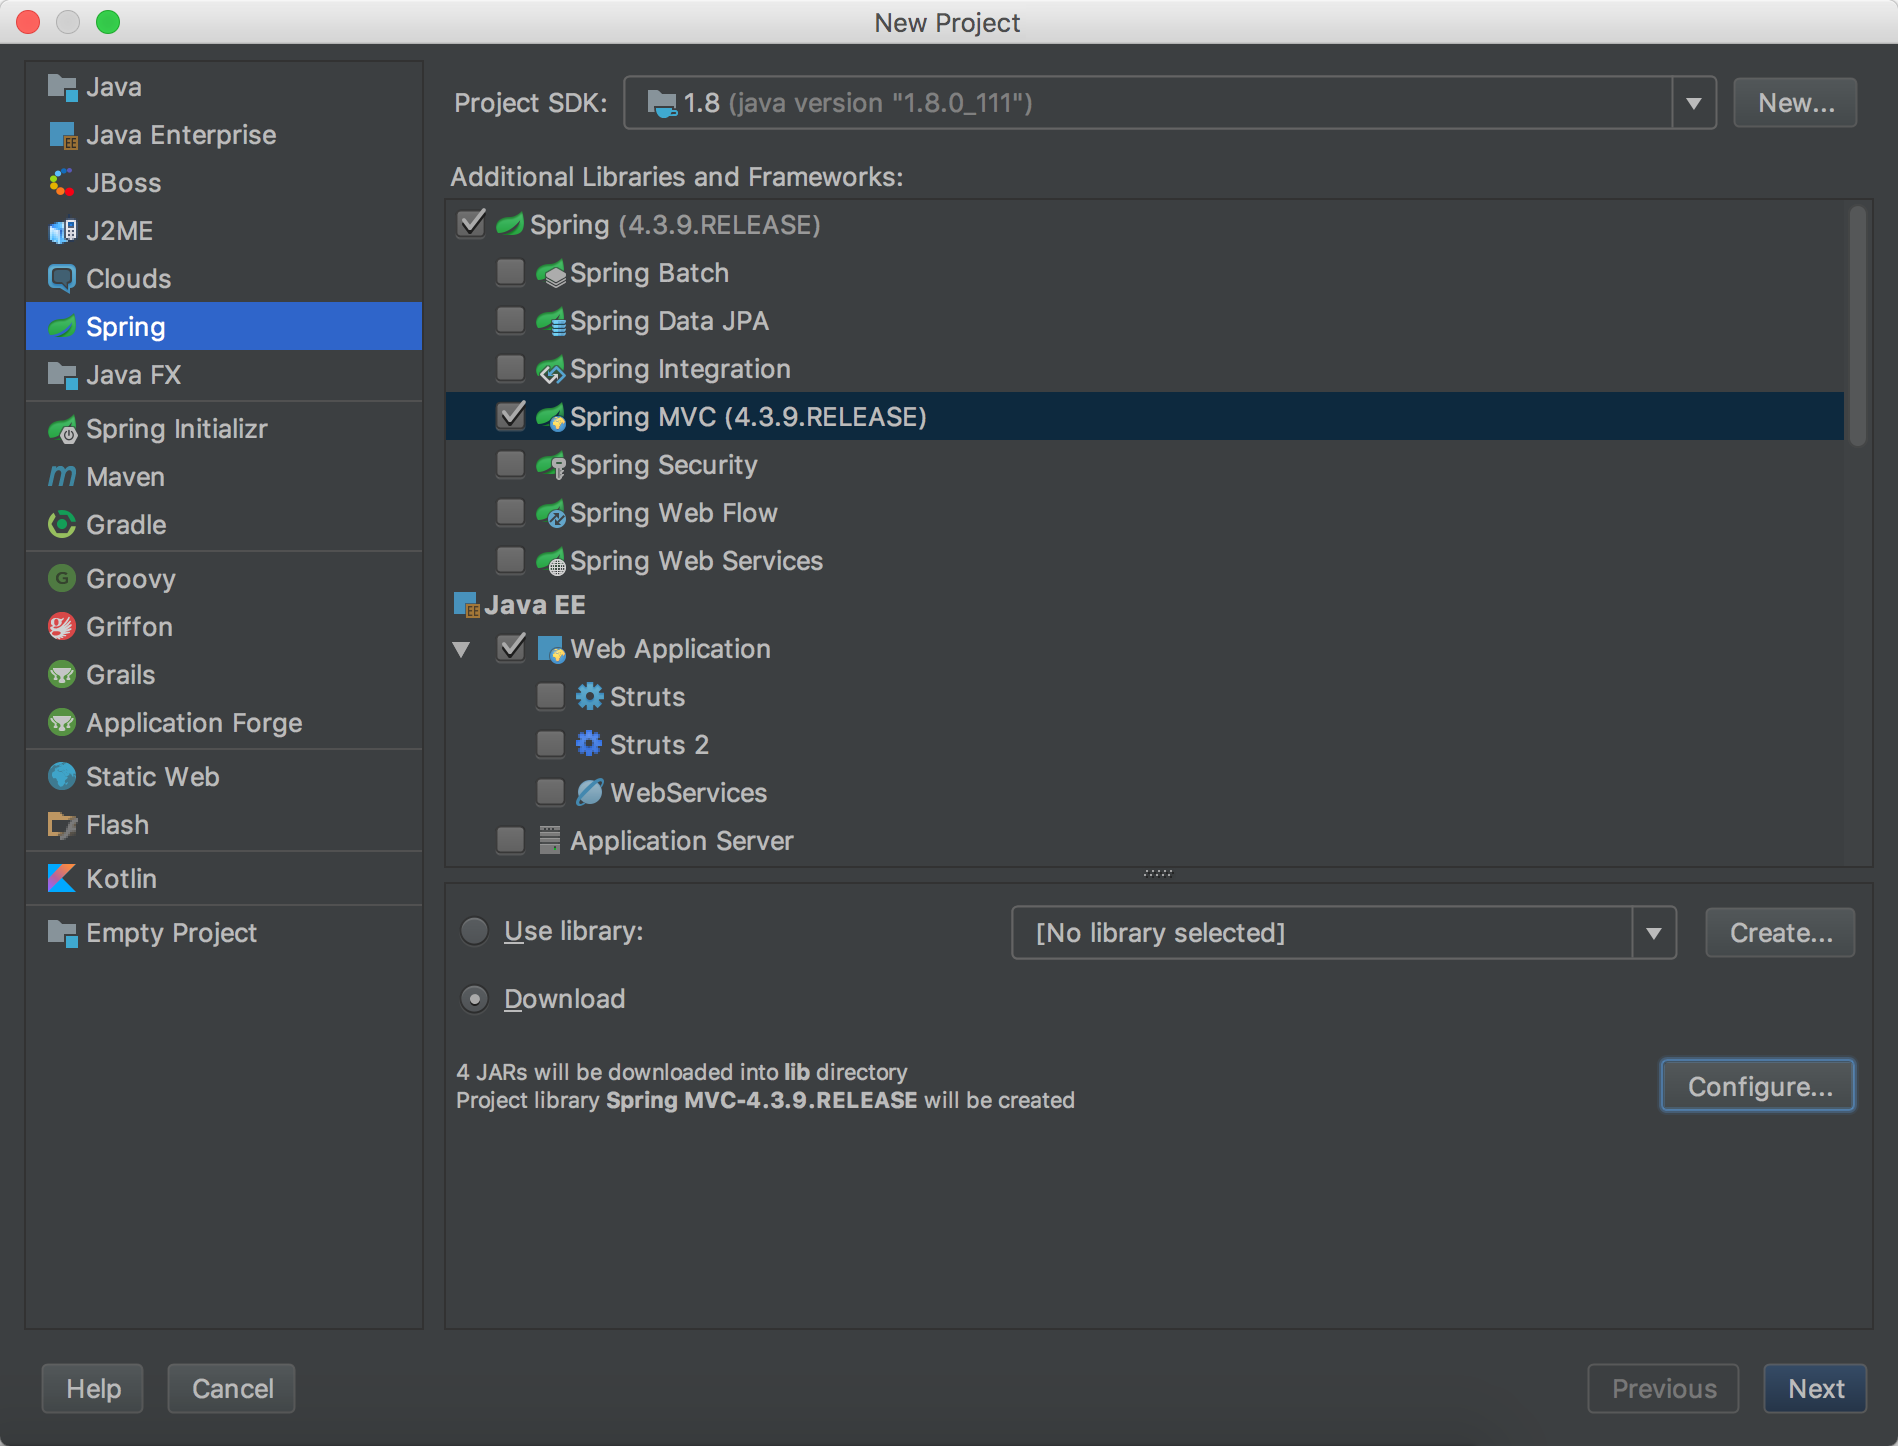Enable the Spring Batch checkbox

(511, 272)
